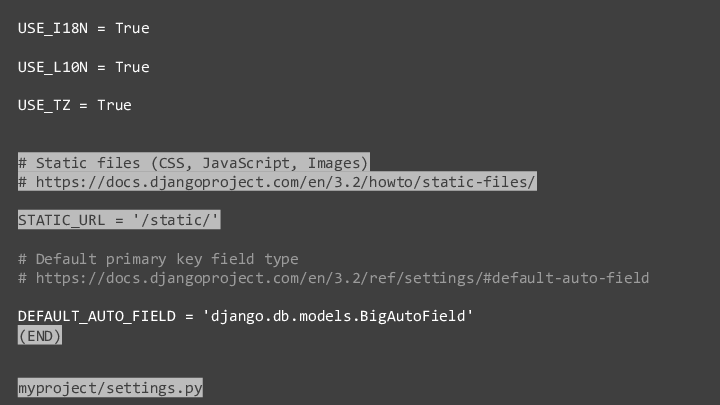Click the (END) pager marker
Screen dimensions: 720x405
point(40,336)
